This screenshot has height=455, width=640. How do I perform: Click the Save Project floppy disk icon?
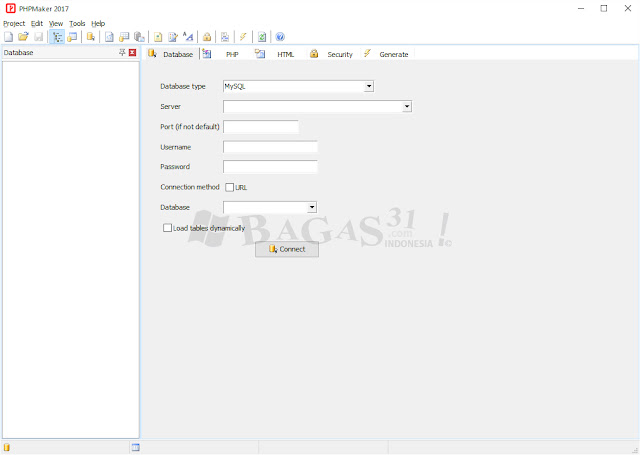pos(38,37)
